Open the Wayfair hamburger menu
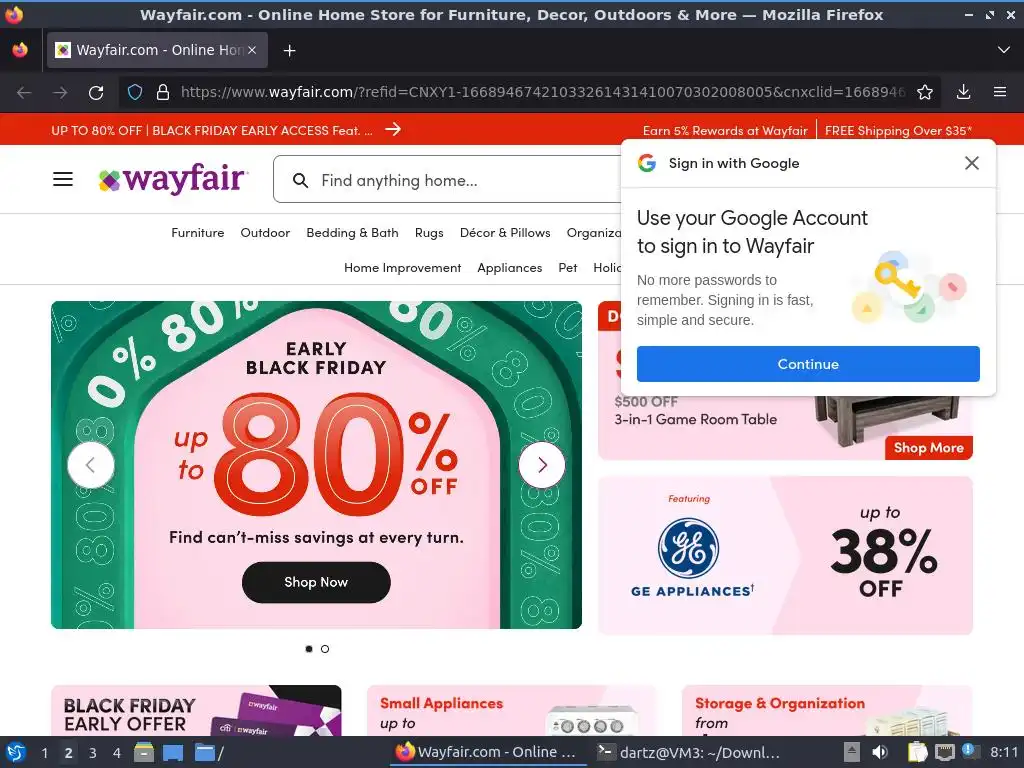The image size is (1024, 768). tap(63, 179)
